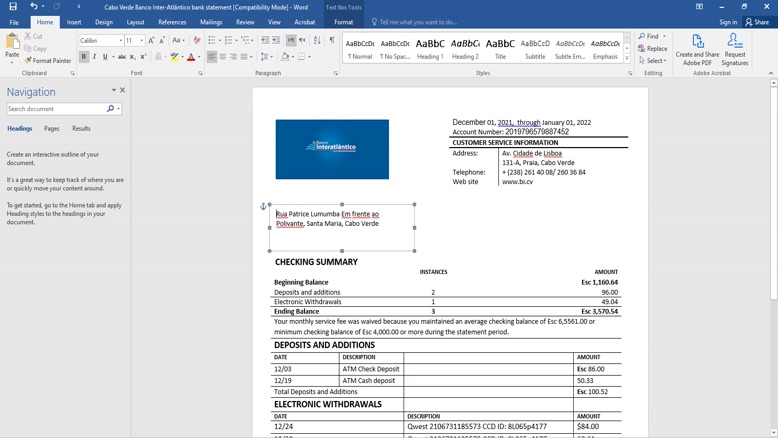Viewport: 778px width, 438px height.
Task: Clear all formatting eraser icon
Action: click(197, 40)
